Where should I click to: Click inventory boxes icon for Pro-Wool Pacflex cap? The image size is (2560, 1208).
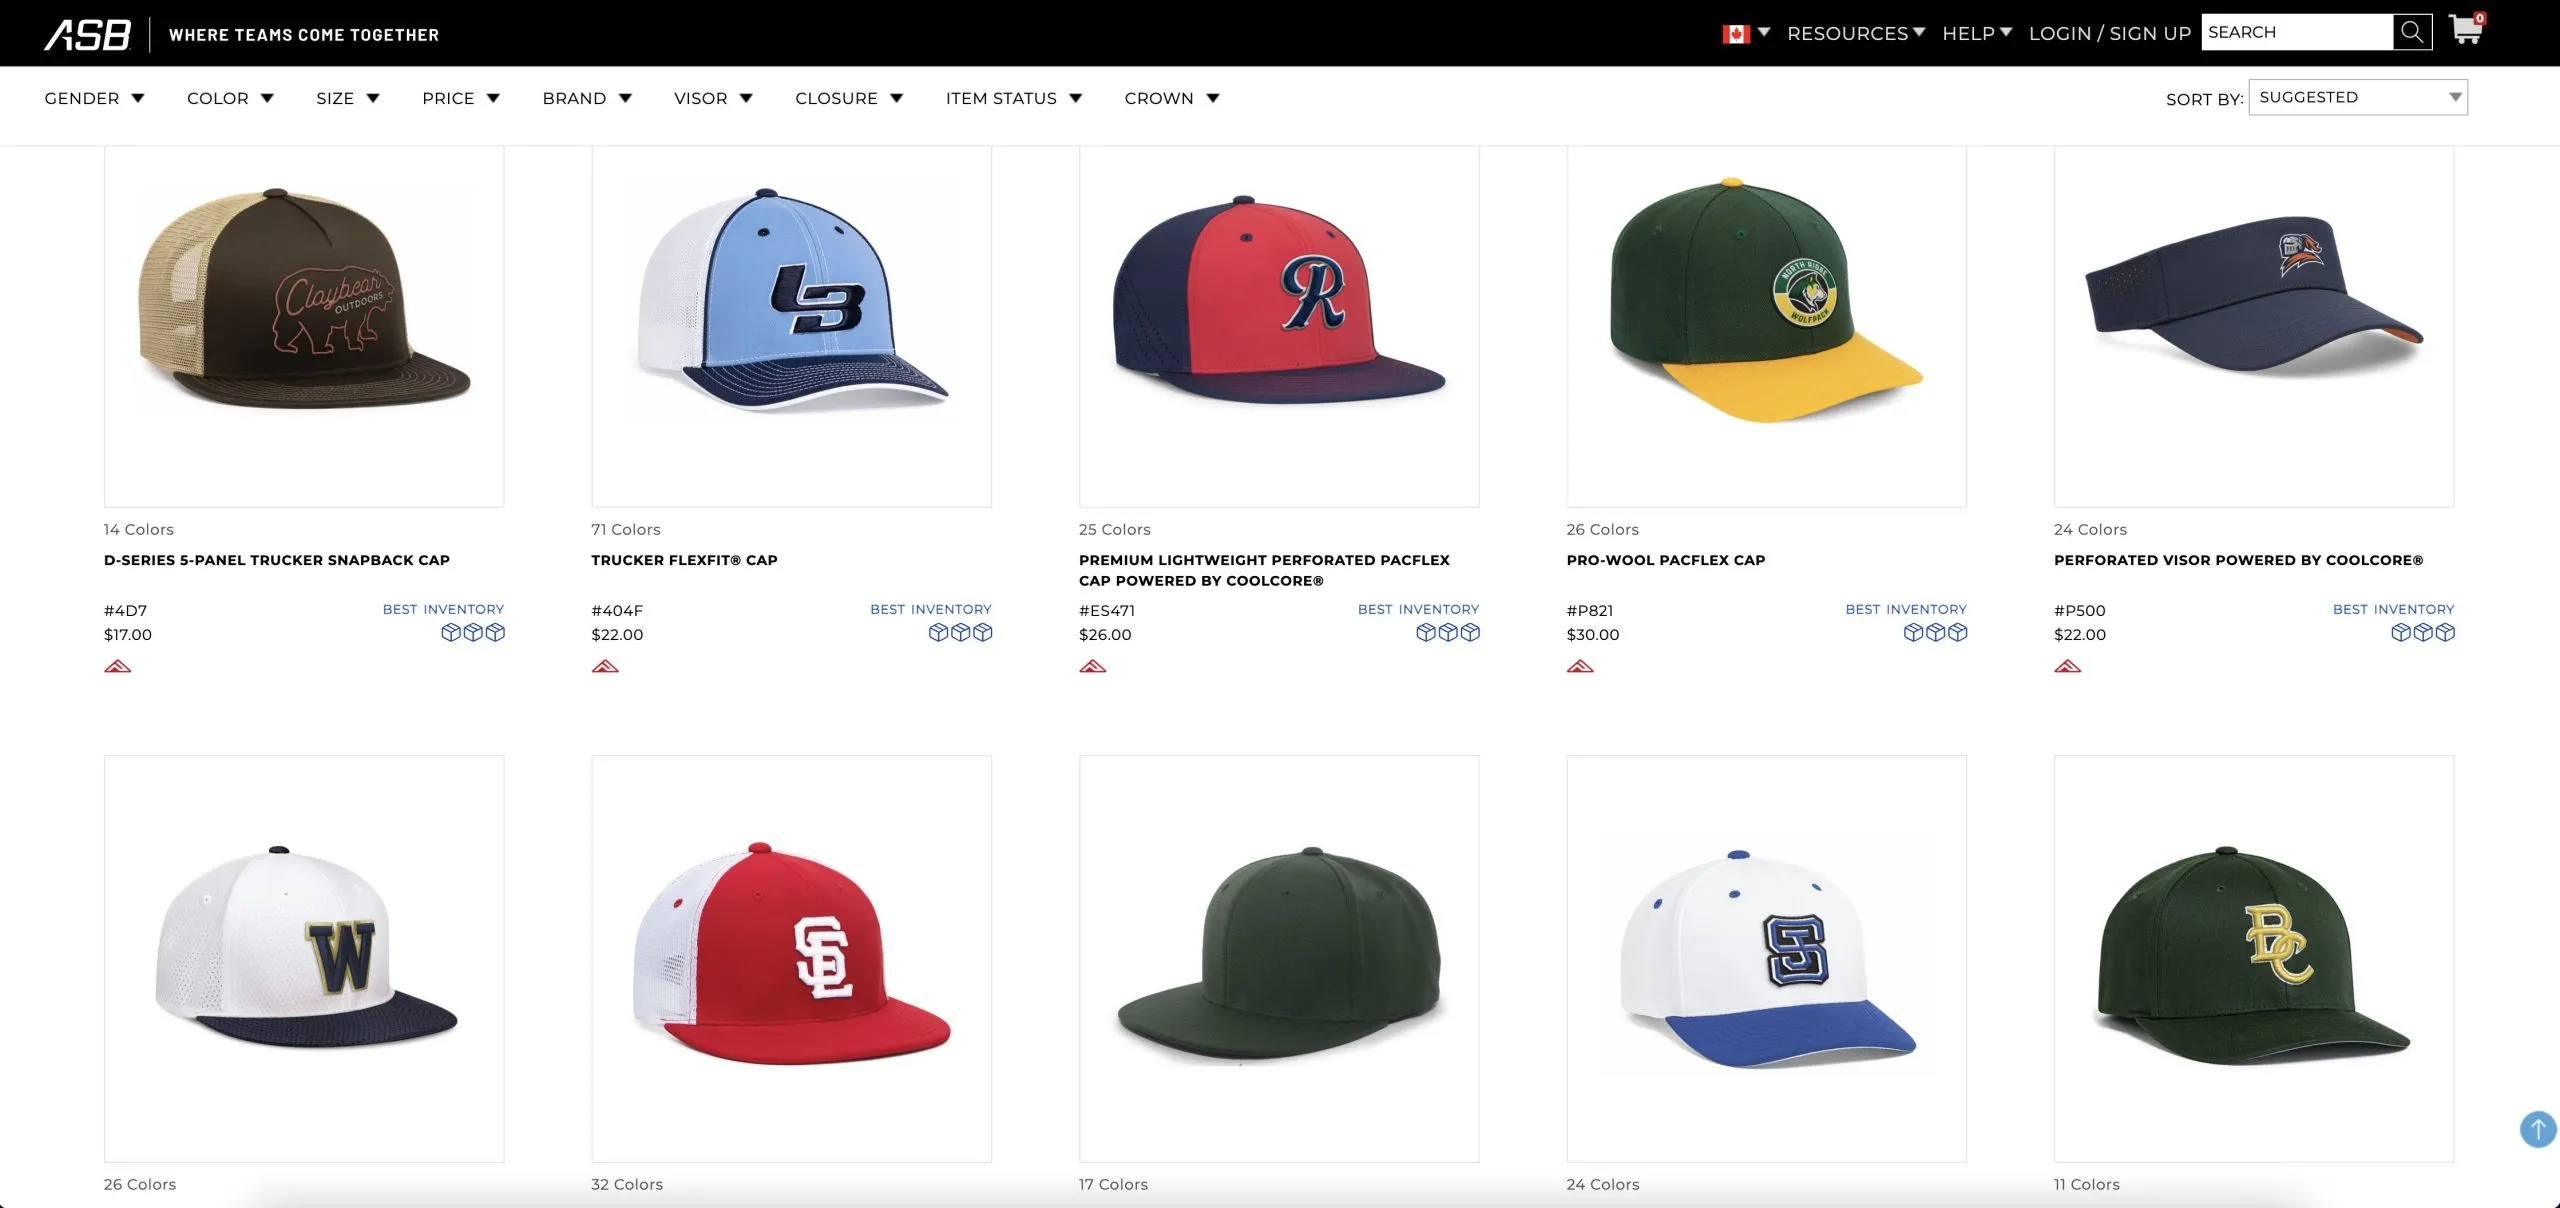click(1935, 633)
